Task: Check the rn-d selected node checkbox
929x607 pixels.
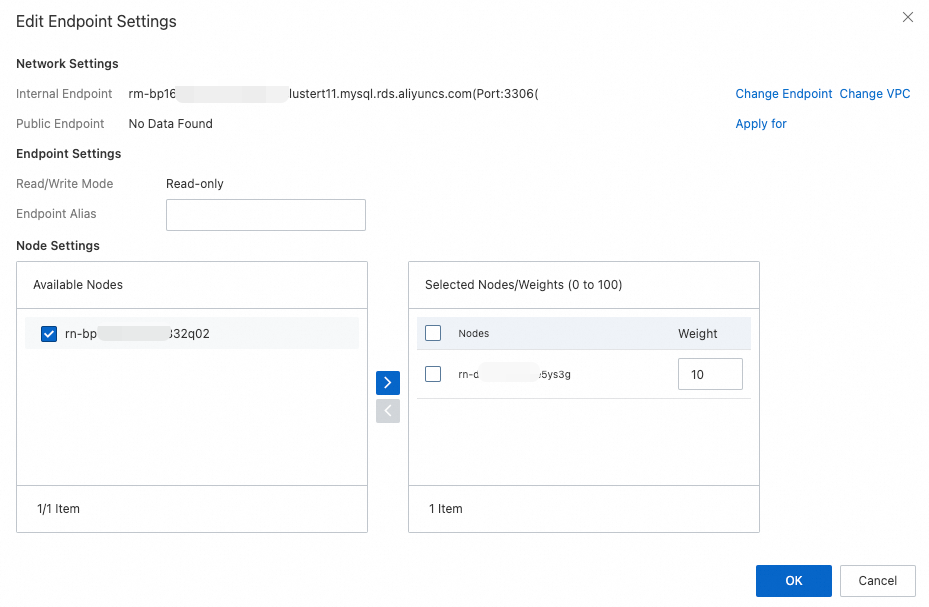Action: click(433, 374)
